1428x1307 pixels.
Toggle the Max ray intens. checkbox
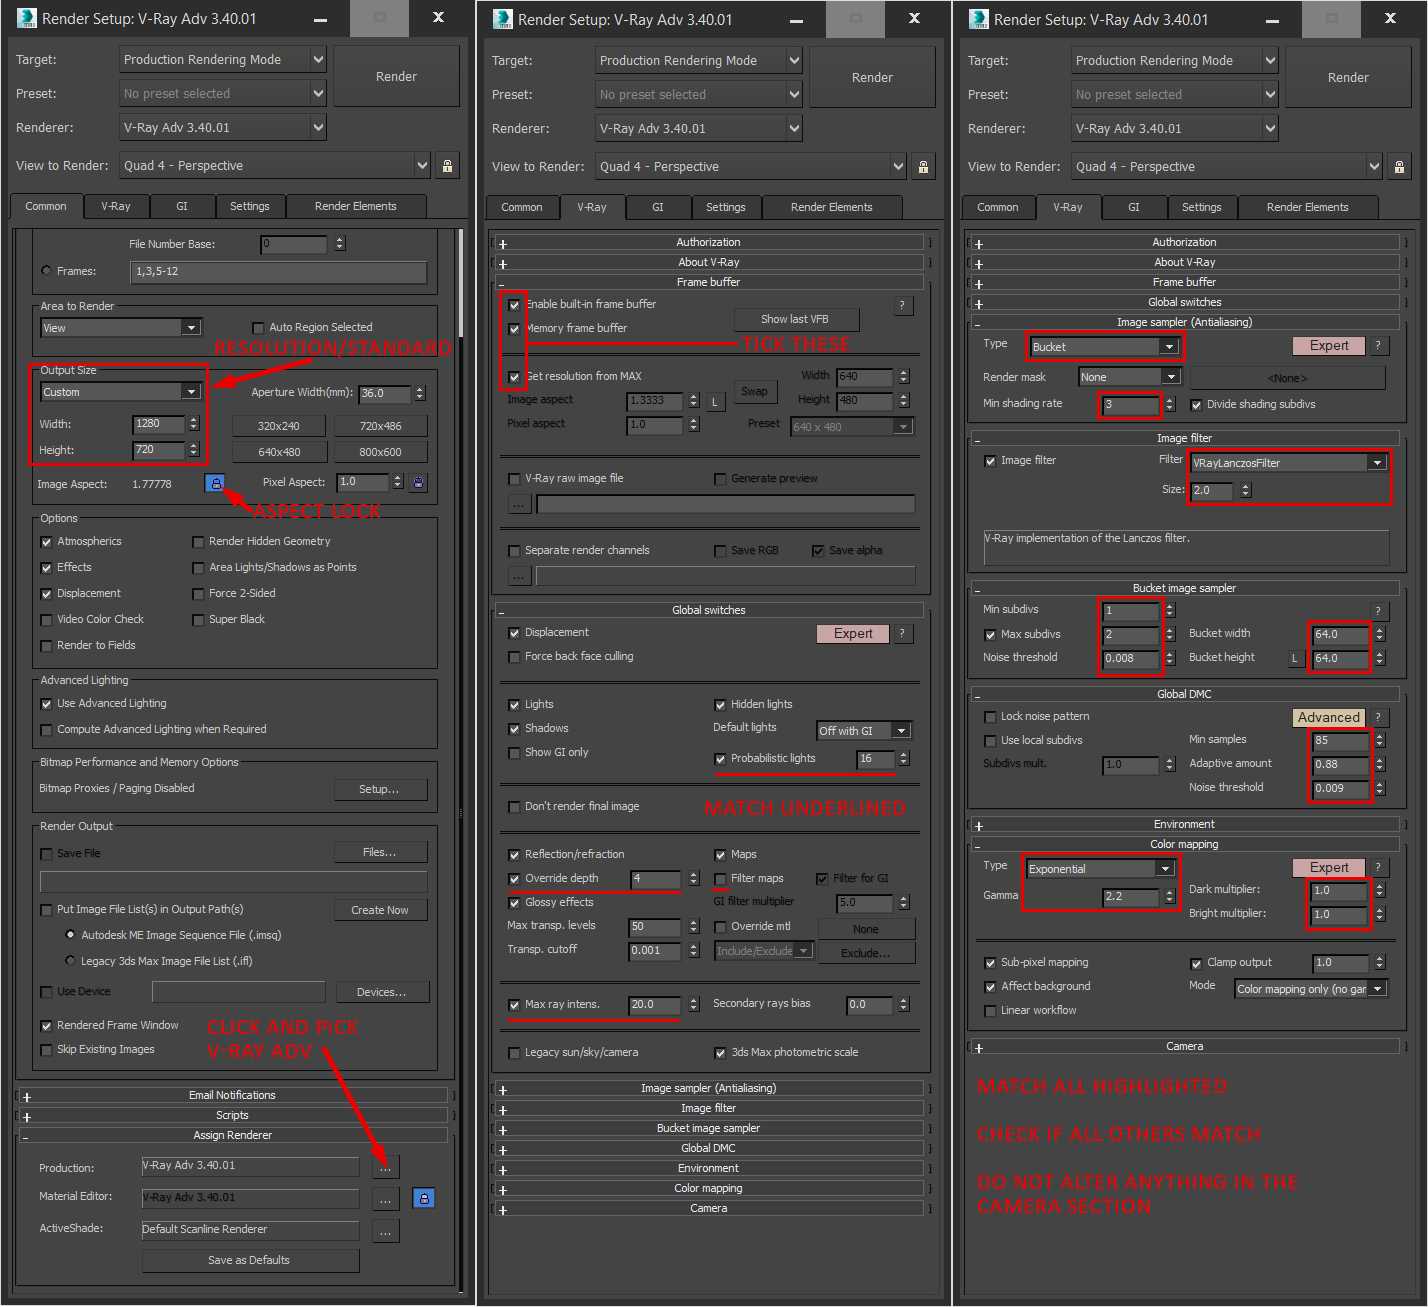point(514,1005)
